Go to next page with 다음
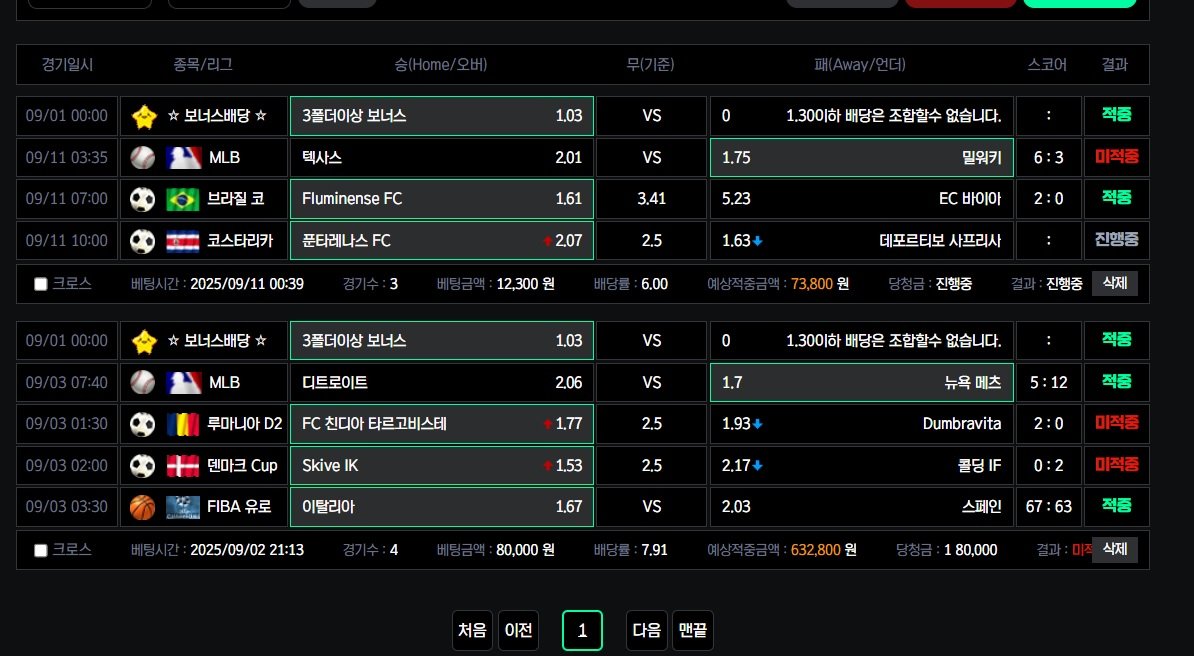 pyautogui.click(x=646, y=631)
